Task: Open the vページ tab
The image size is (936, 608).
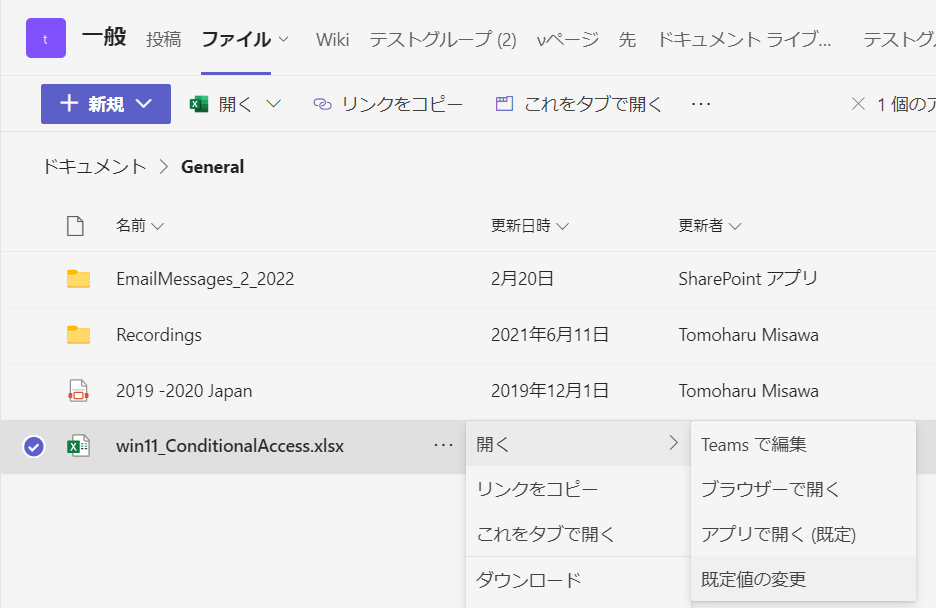Action: (568, 39)
